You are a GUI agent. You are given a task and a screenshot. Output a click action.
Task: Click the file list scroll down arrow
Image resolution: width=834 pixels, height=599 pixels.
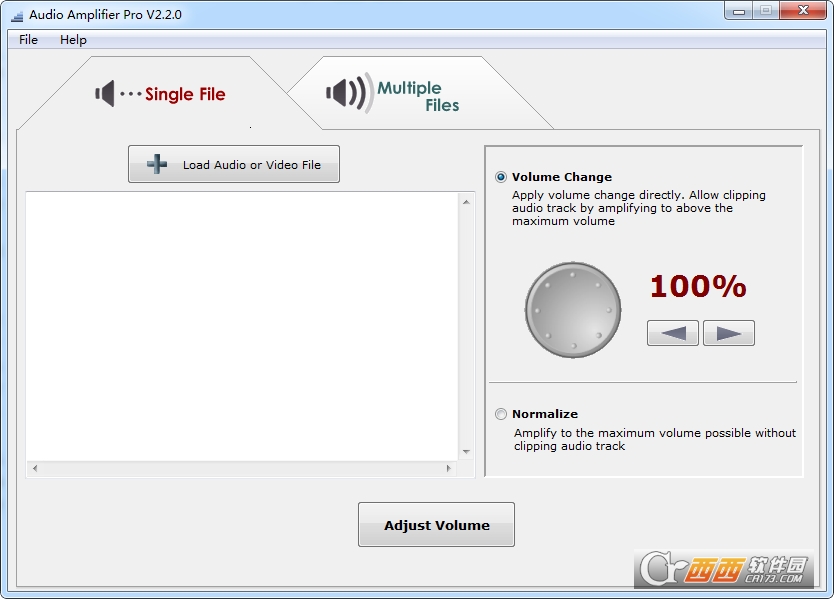click(x=466, y=452)
